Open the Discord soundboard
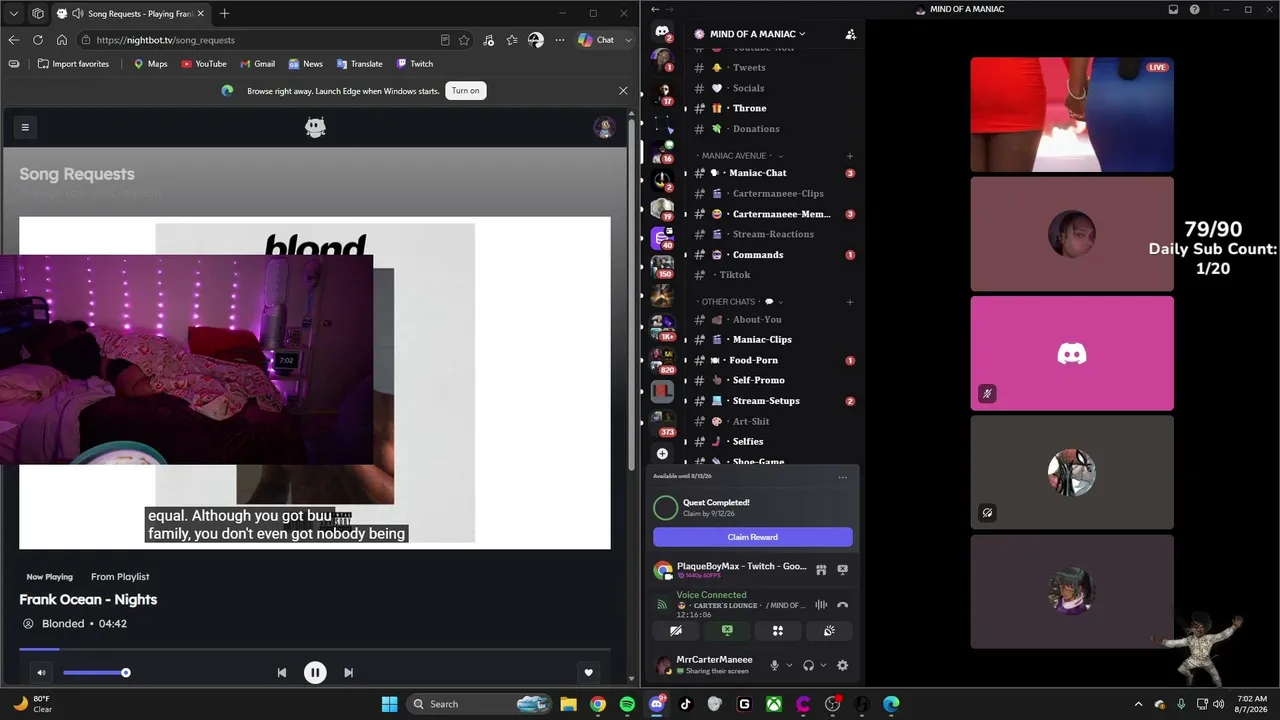The width and height of the screenshot is (1280, 720). [x=829, y=631]
